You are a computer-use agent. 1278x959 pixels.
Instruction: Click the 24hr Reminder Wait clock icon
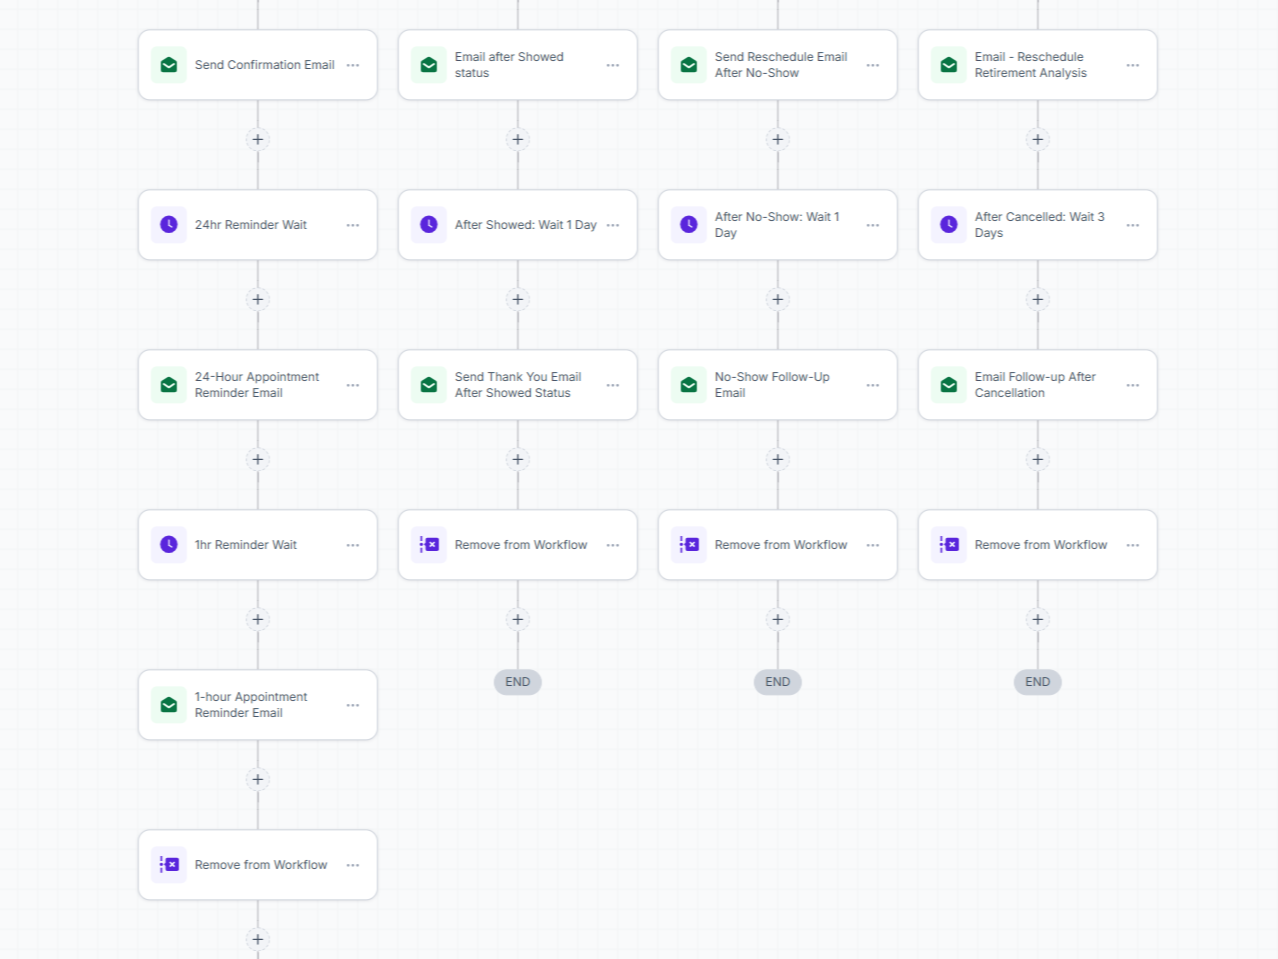169,225
